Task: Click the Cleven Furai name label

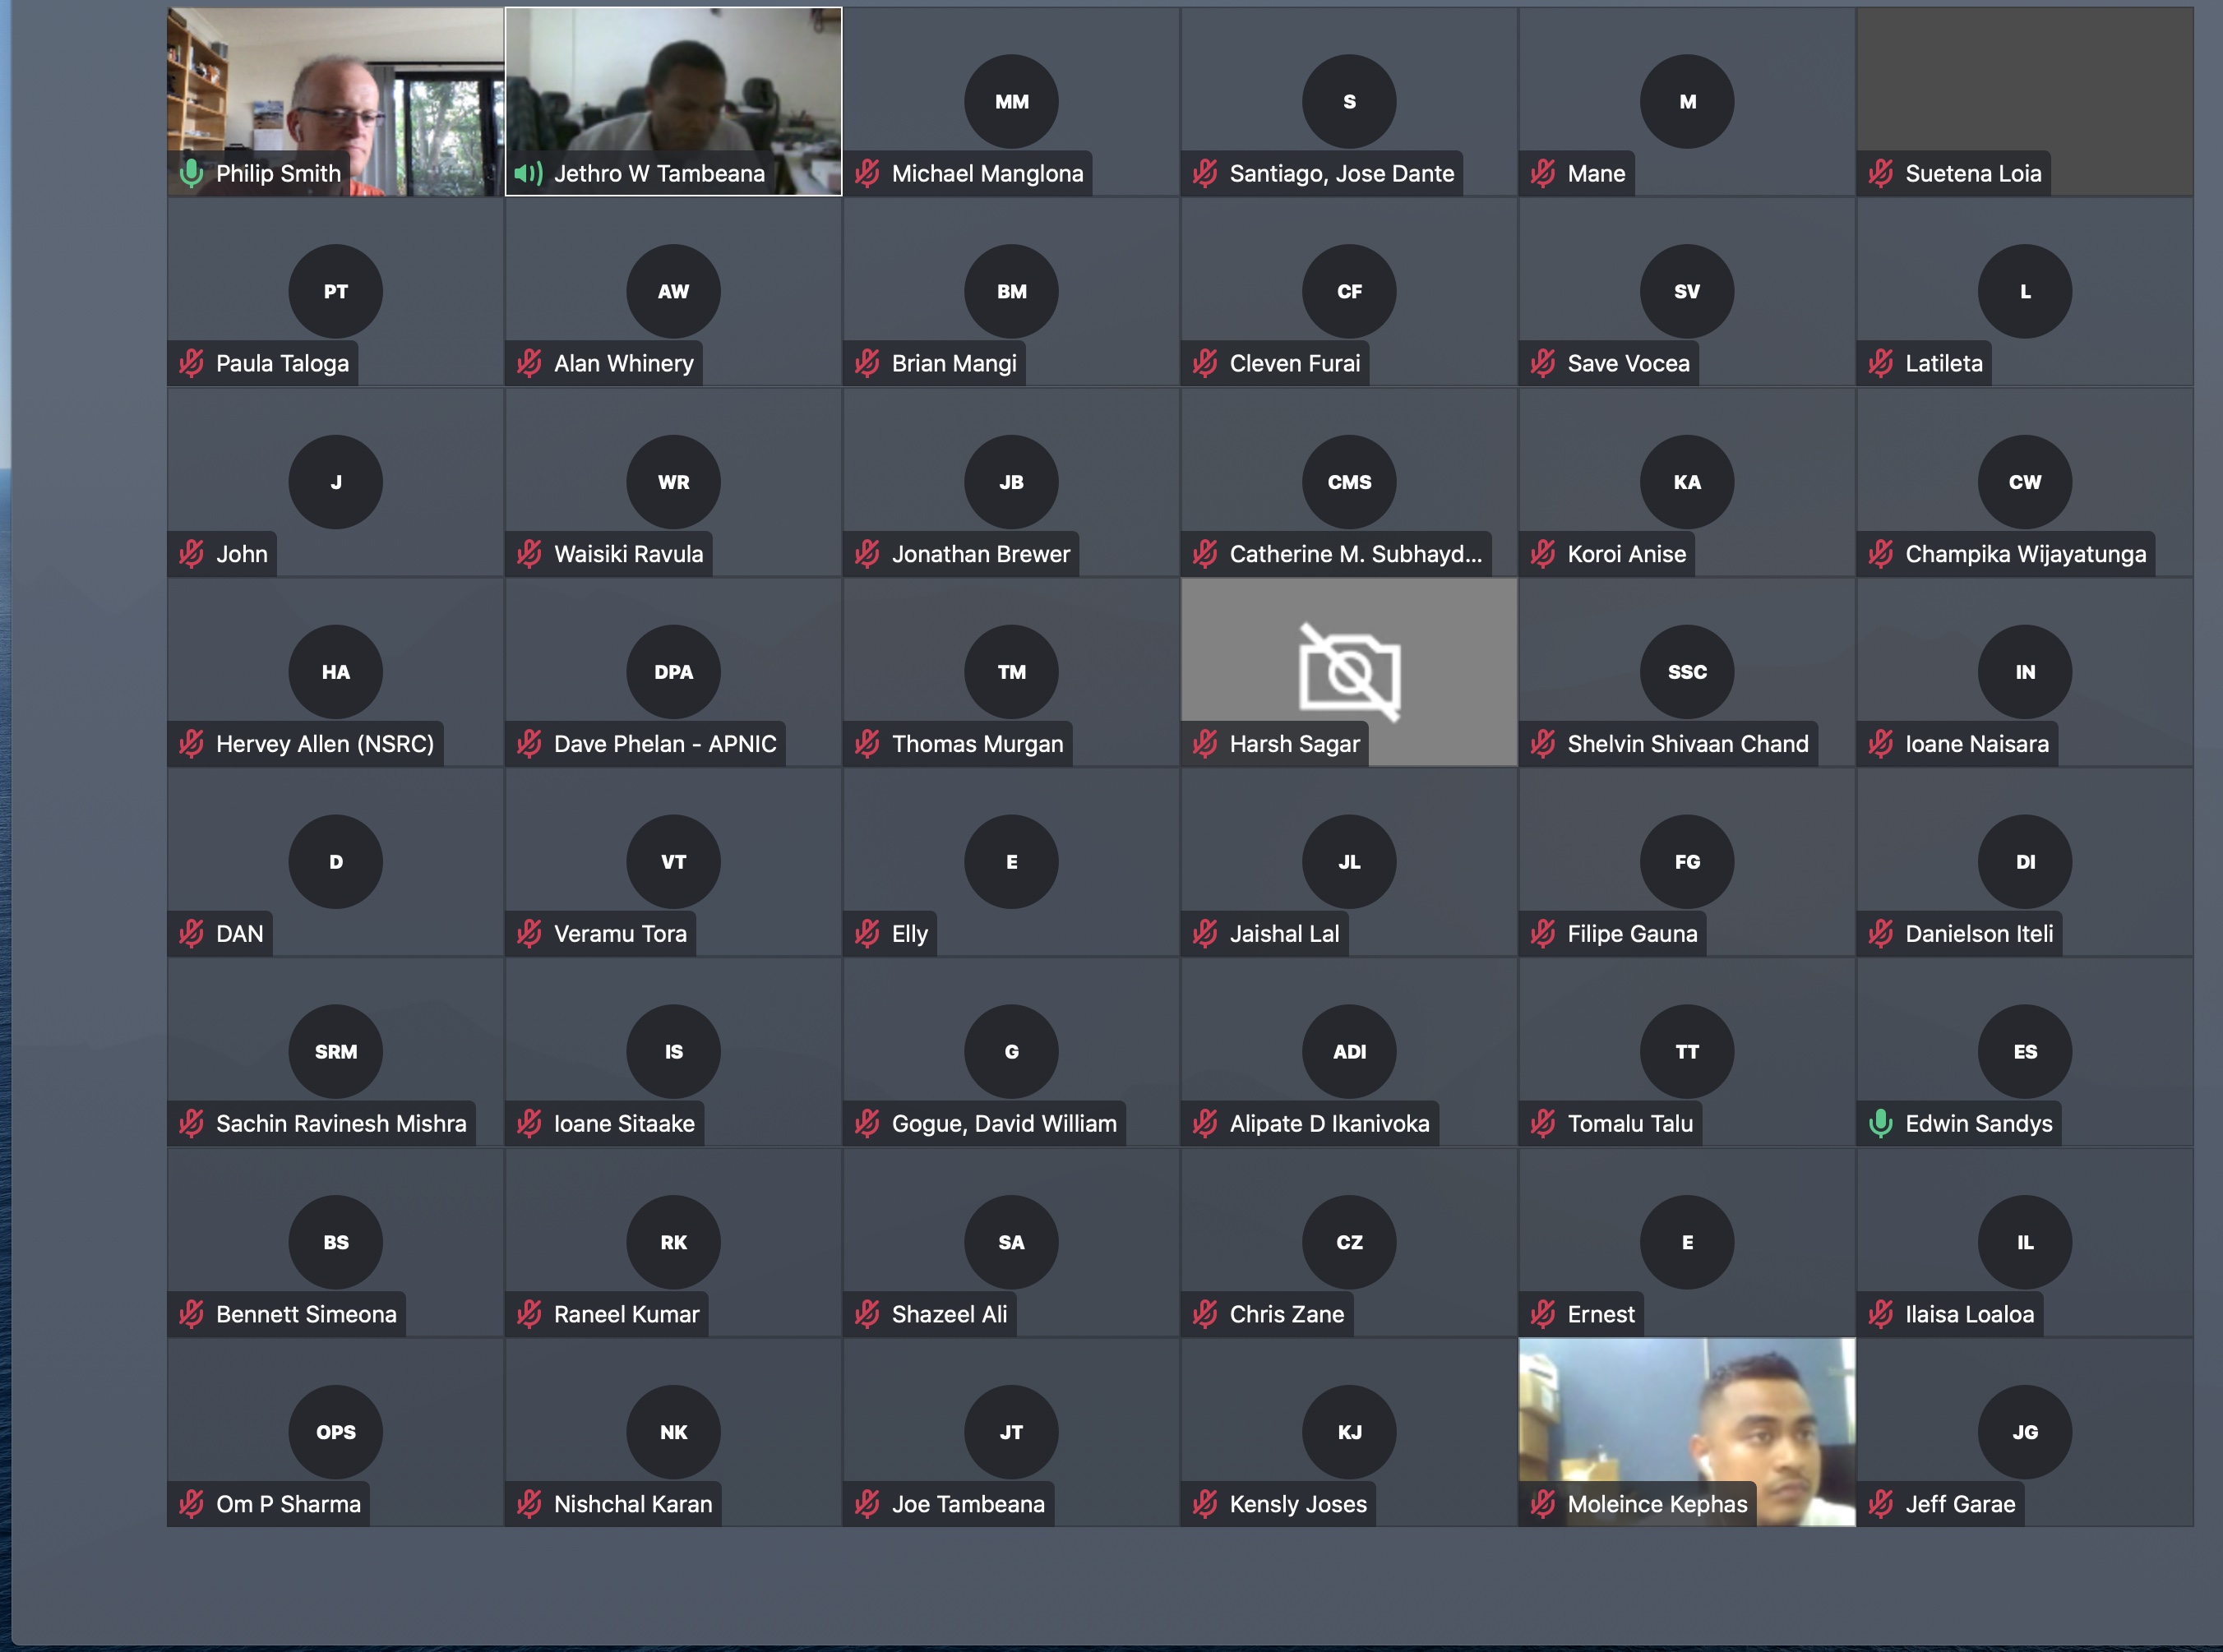Action: (x=1294, y=363)
